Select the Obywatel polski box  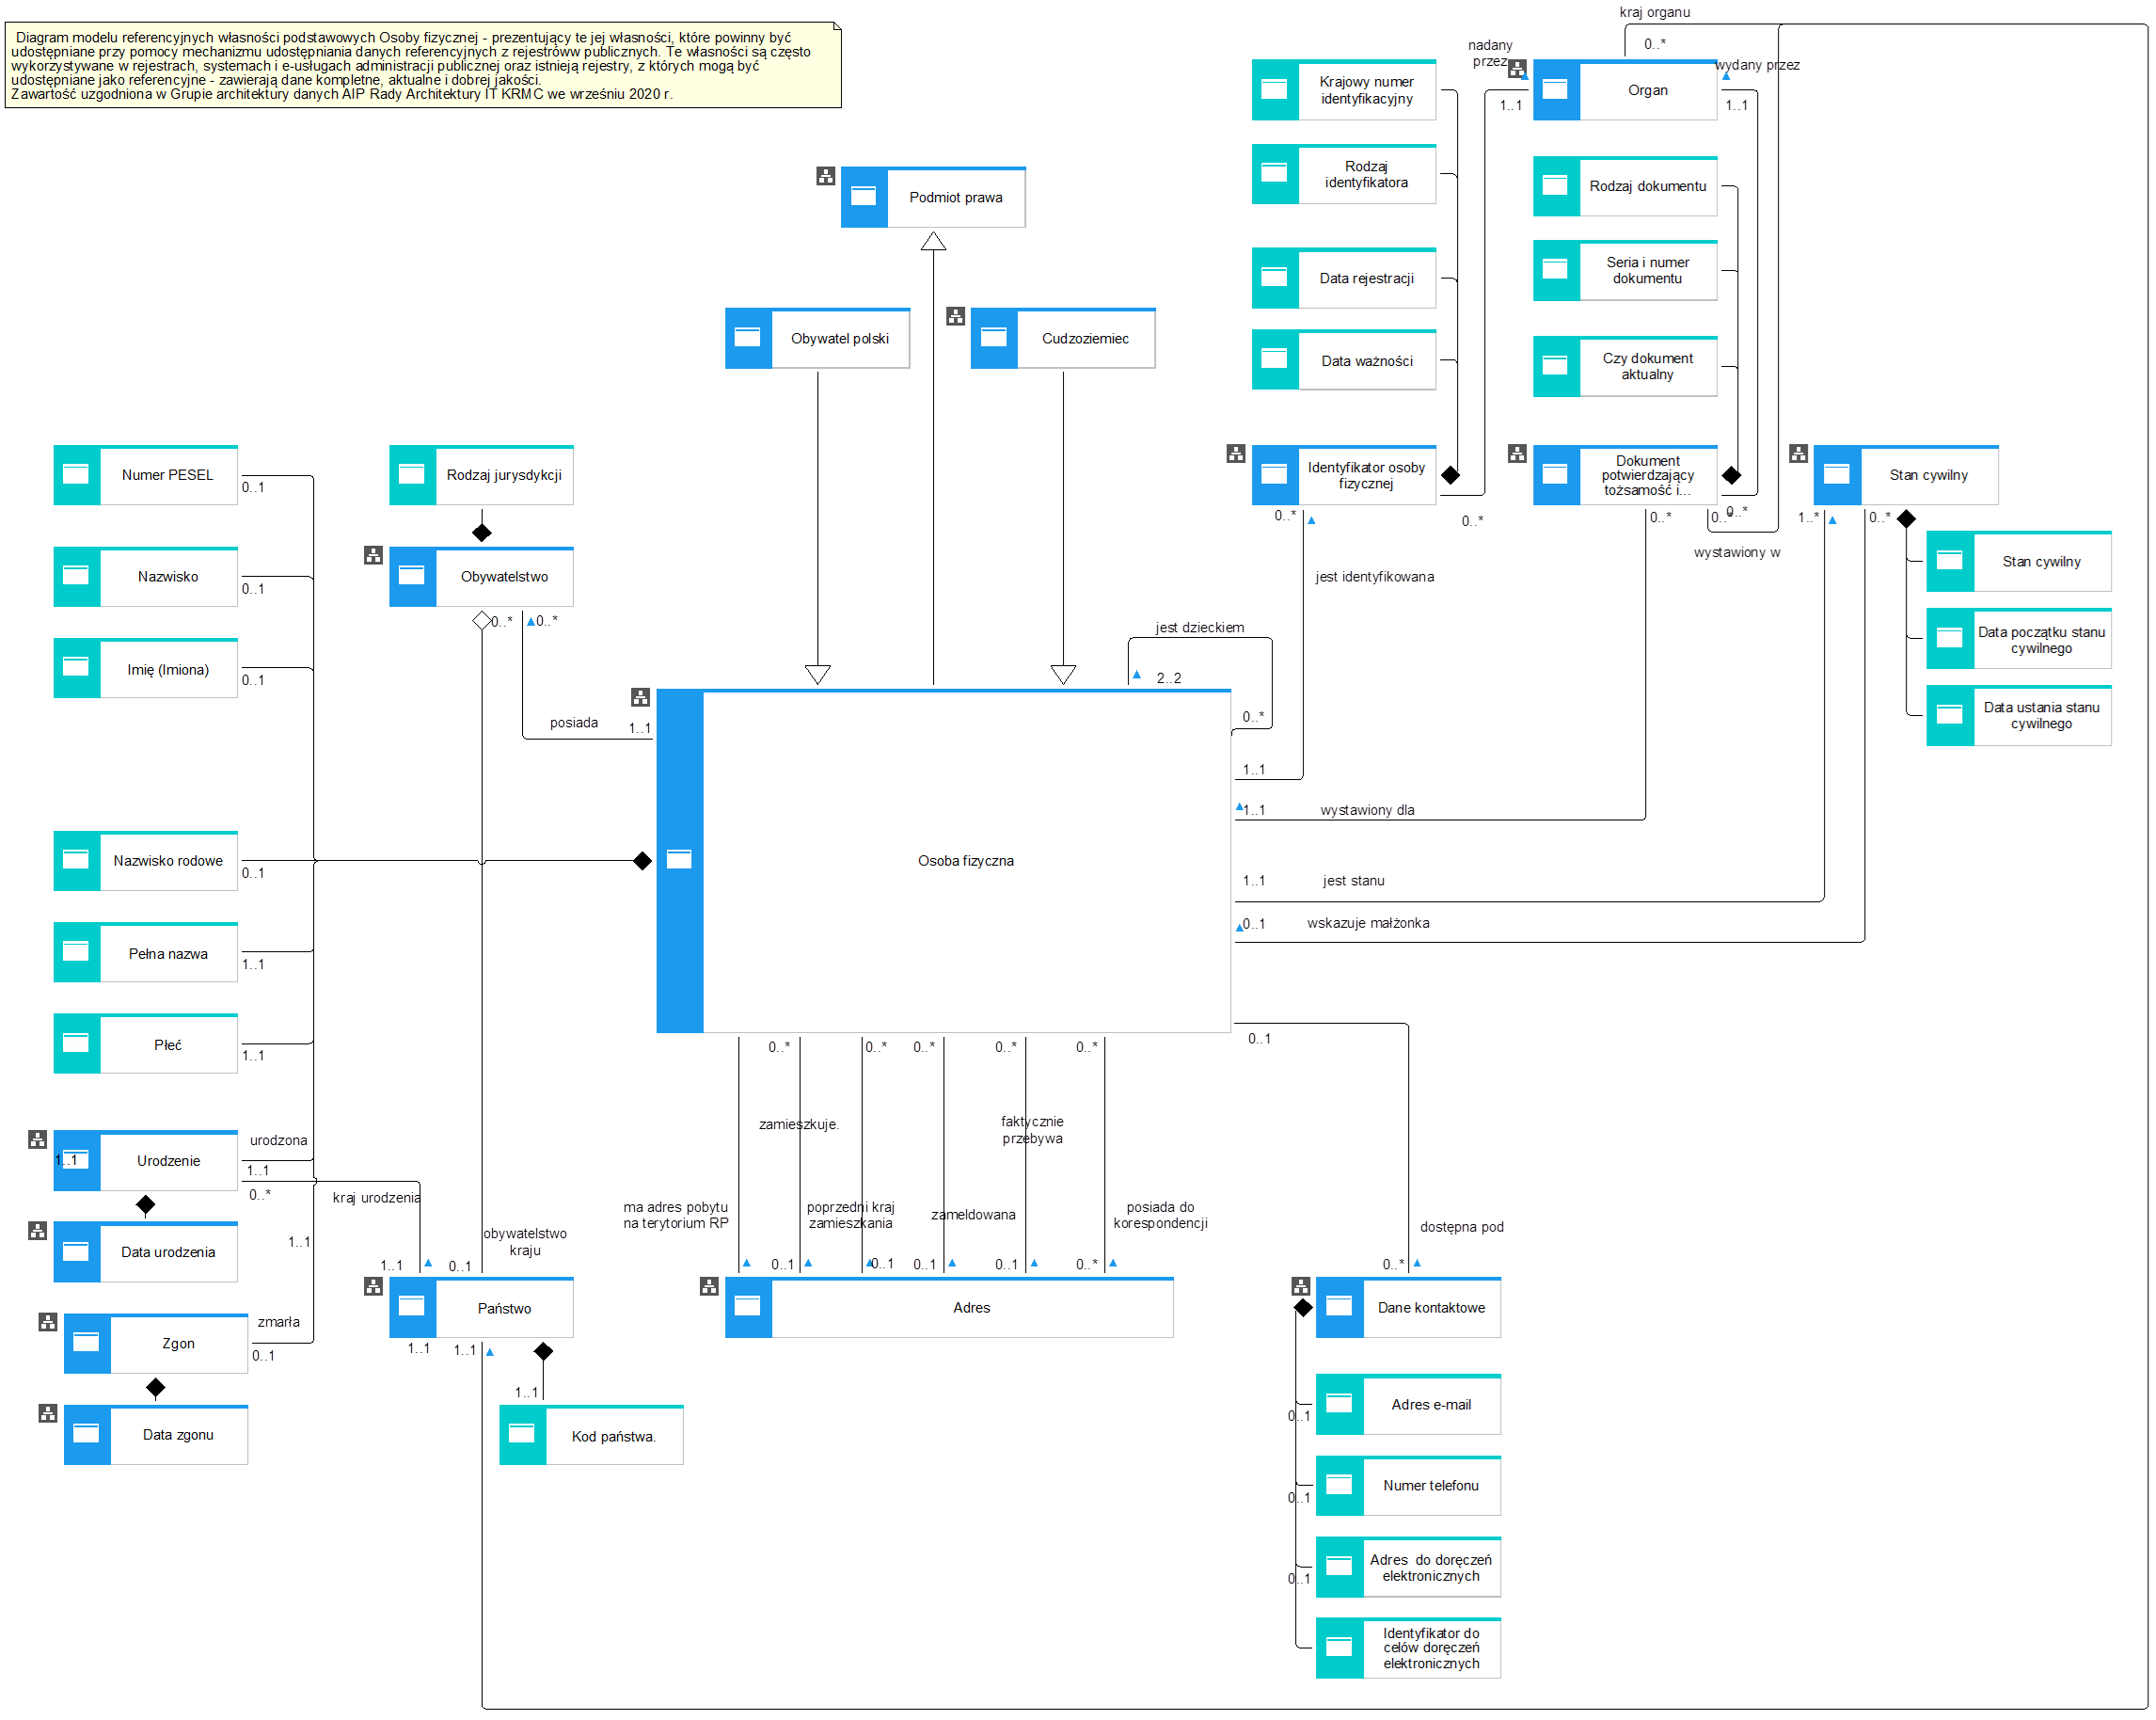tap(839, 339)
